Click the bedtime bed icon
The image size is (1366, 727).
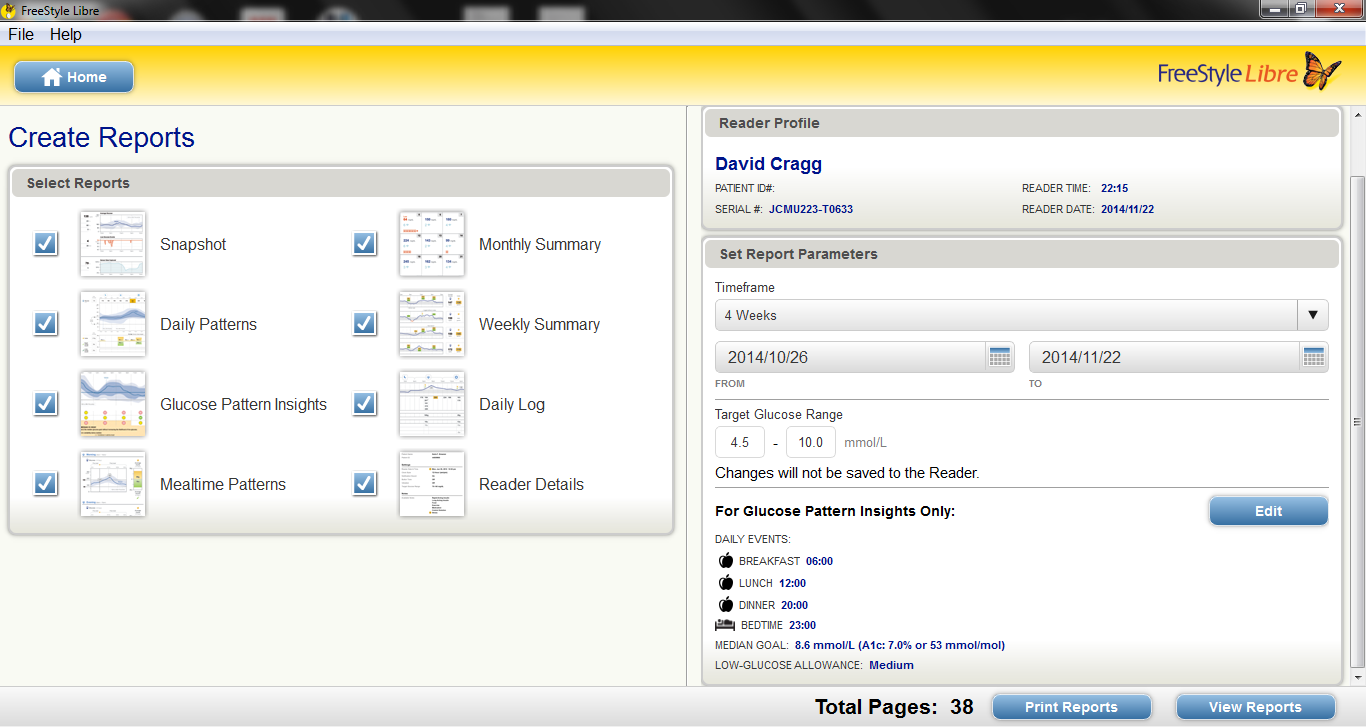pyautogui.click(x=727, y=625)
